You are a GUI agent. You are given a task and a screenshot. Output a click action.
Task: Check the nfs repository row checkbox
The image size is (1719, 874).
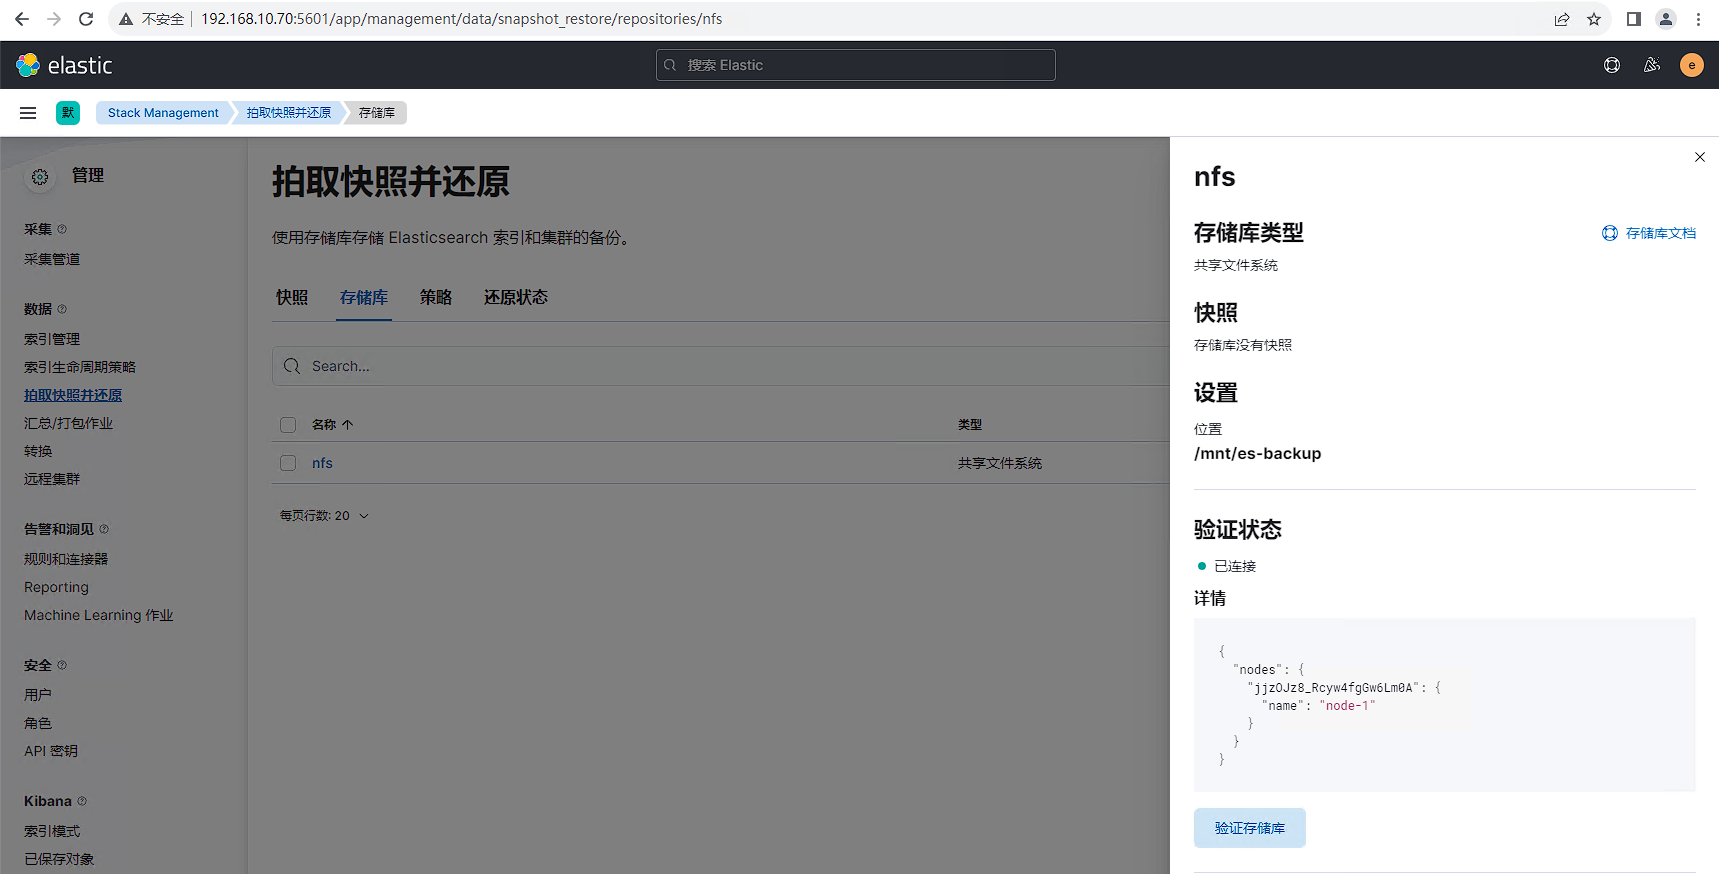pos(288,463)
